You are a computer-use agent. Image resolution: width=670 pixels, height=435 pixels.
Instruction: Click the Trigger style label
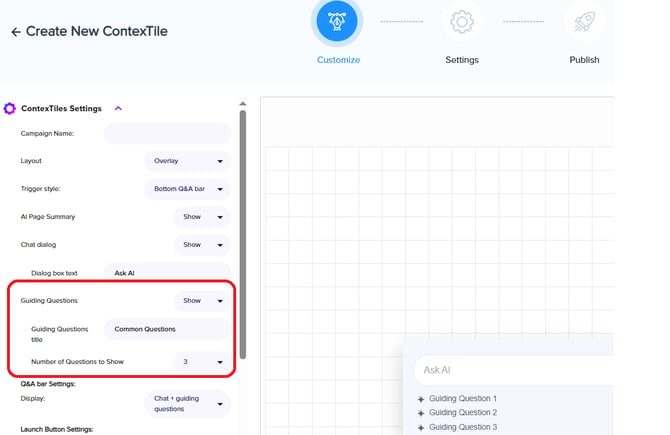(x=40, y=189)
